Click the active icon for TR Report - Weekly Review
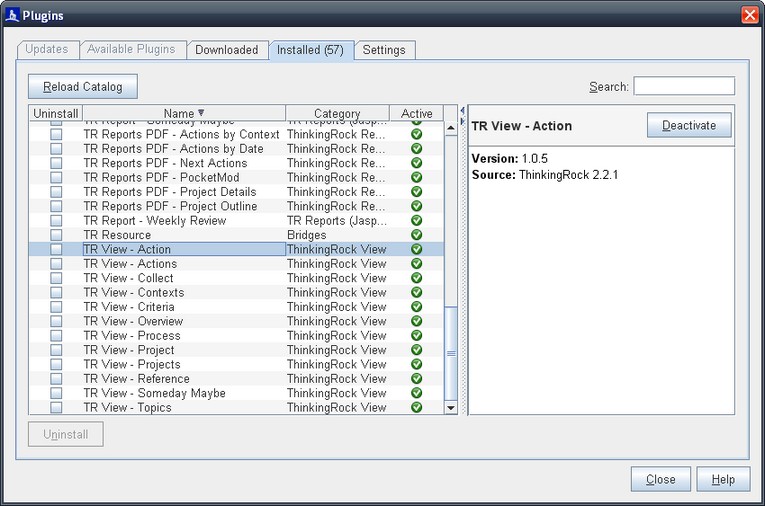This screenshot has width=765, height=506. point(416,221)
